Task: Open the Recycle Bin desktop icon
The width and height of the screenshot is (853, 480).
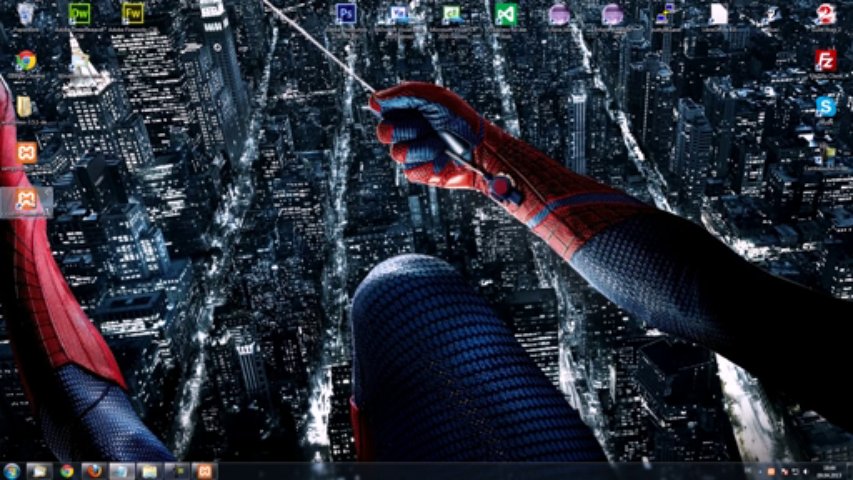Action: [x=26, y=14]
